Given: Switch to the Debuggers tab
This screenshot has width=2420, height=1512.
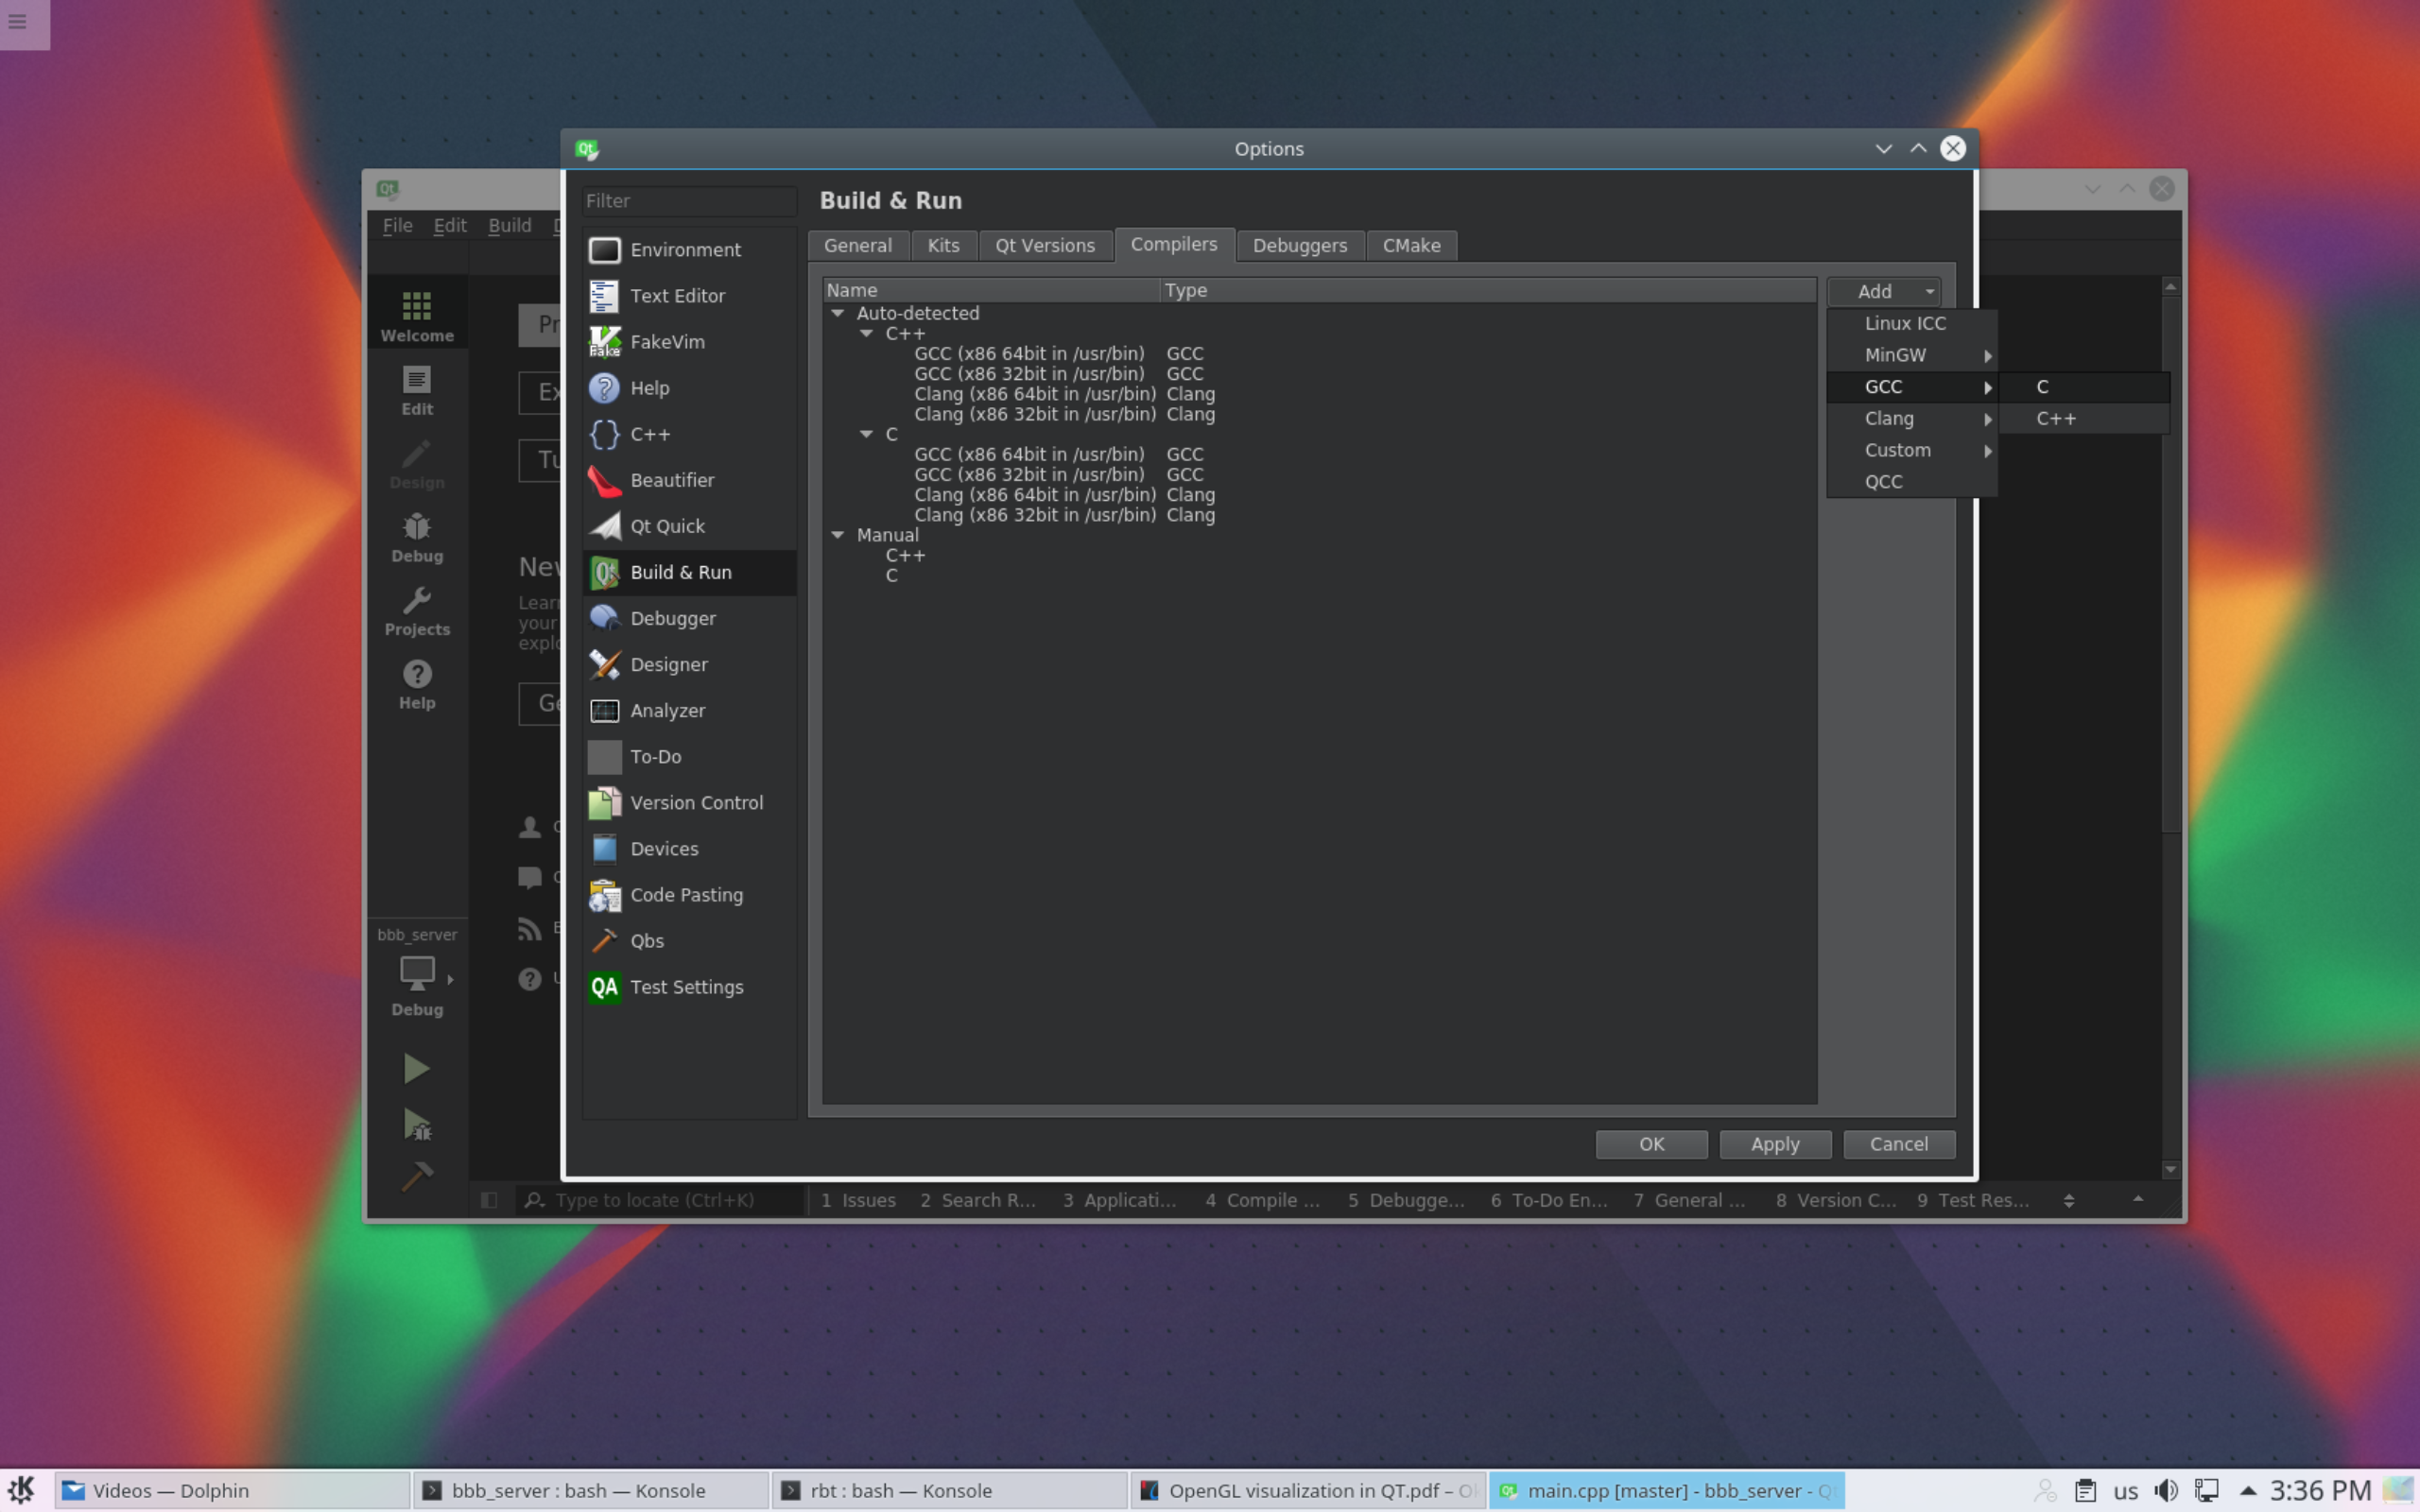Looking at the screenshot, I should coord(1300,246).
